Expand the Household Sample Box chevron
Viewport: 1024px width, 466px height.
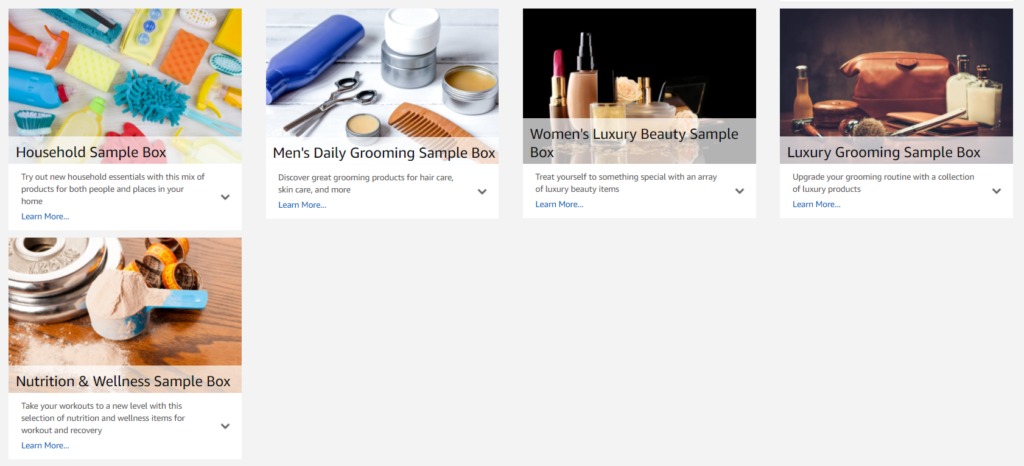(x=225, y=197)
